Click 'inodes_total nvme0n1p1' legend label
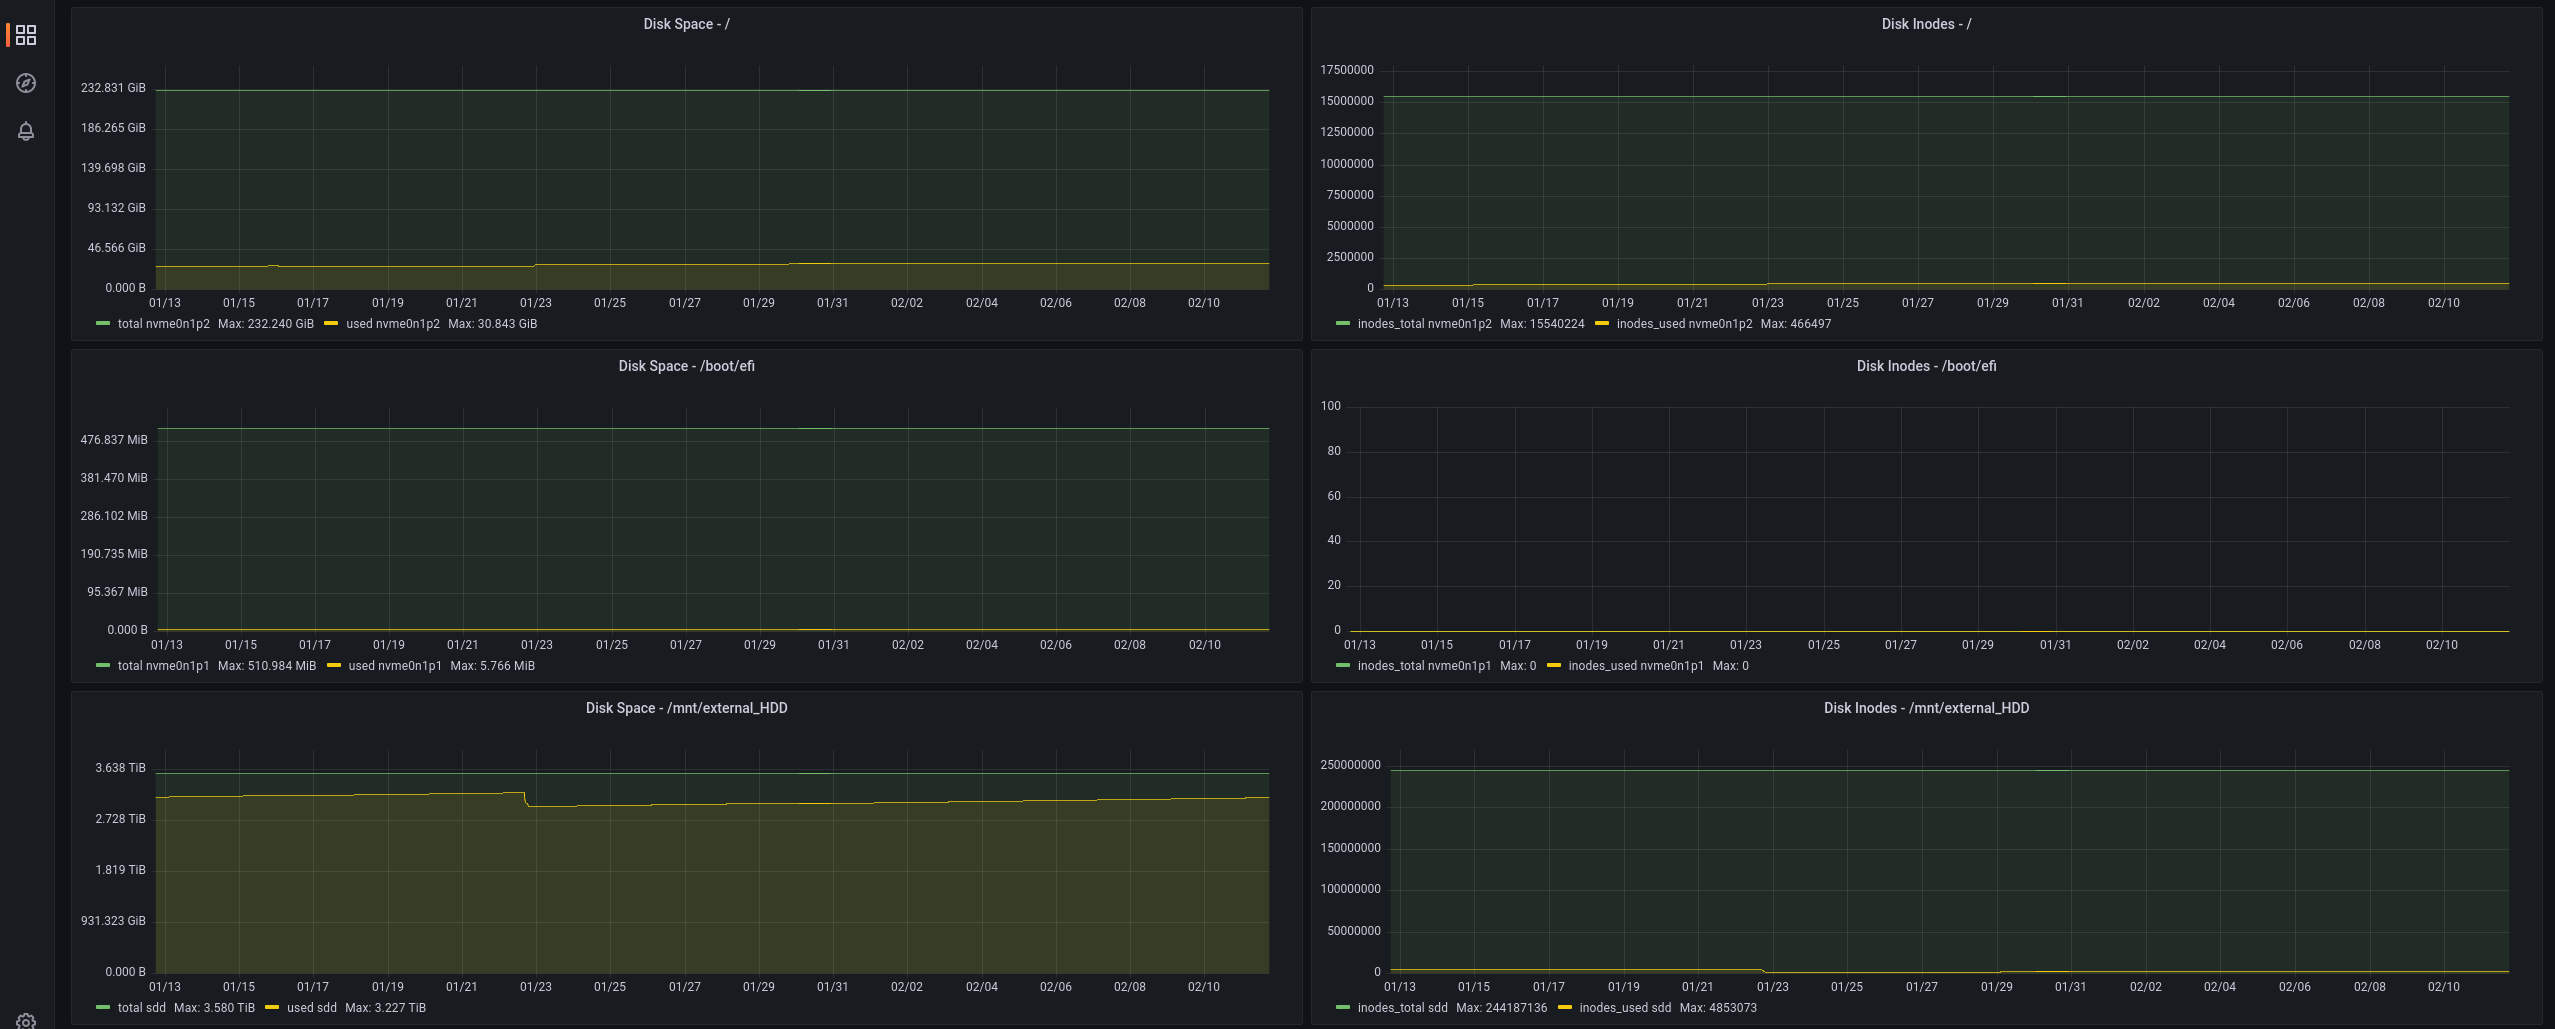Screen dimensions: 2555x1029 [1424, 666]
